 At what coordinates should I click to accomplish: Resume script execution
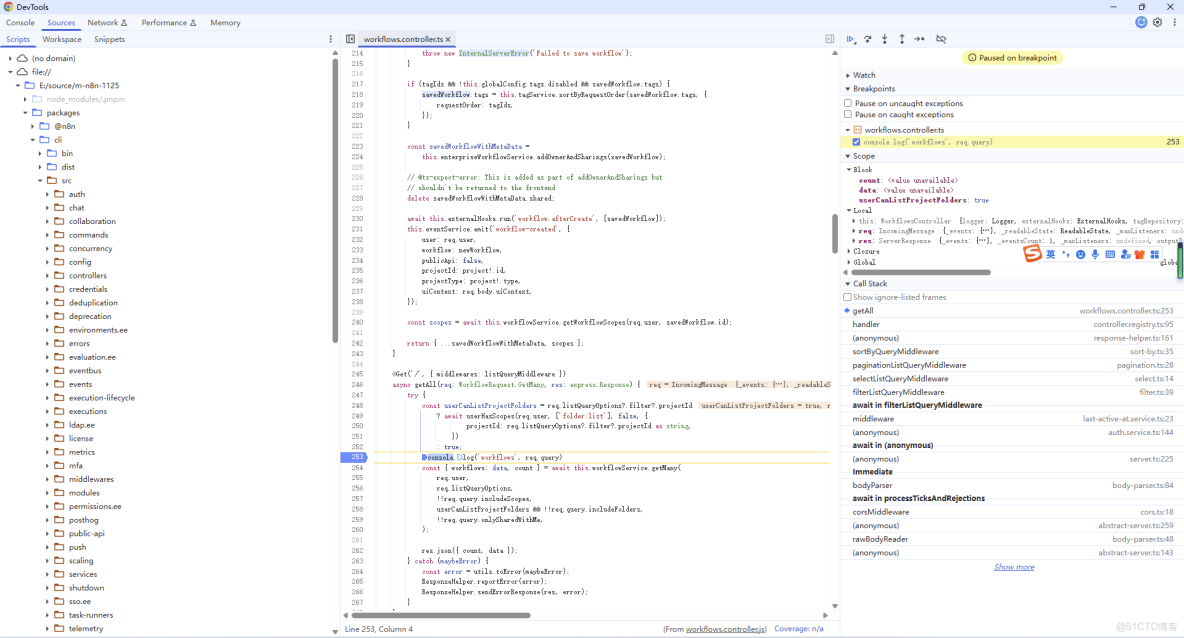[x=851, y=39]
